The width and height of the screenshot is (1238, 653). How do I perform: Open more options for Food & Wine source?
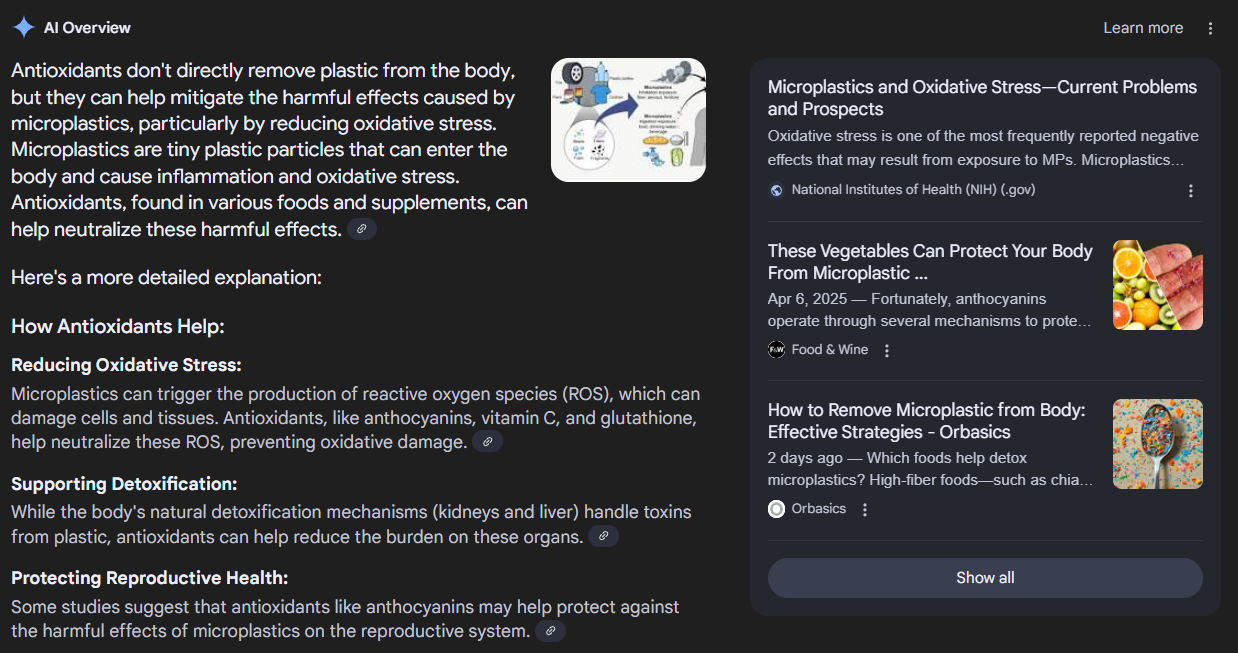click(x=887, y=350)
